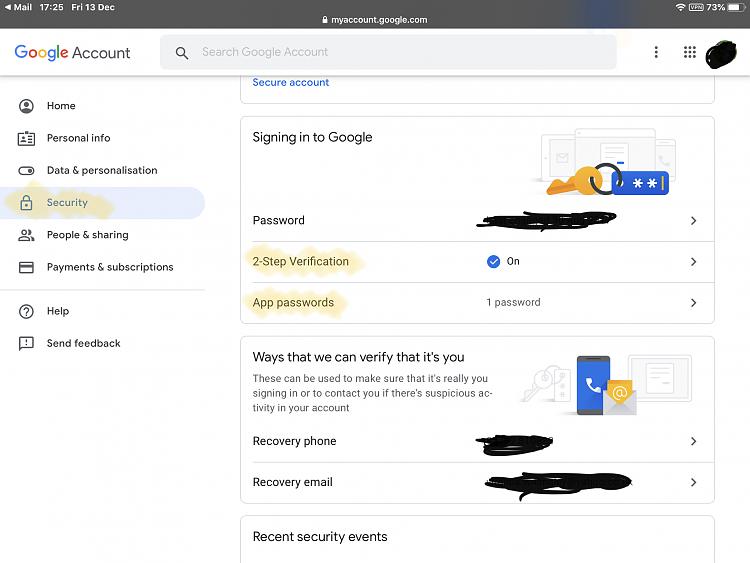
Task: Click the 'Recent security events' heading
Action: point(320,537)
